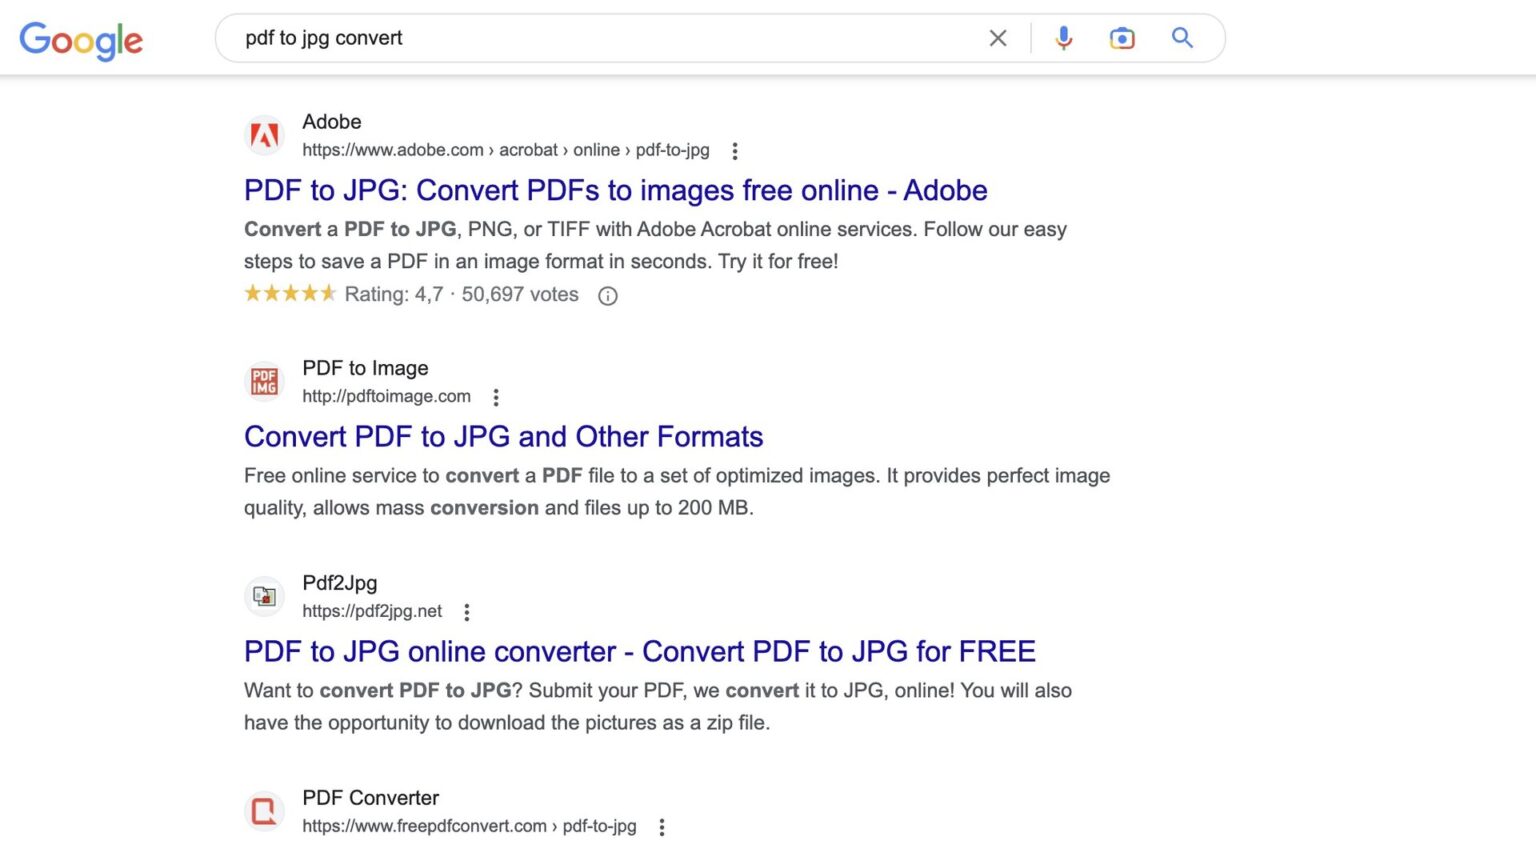Clear the search box text

point(997,38)
